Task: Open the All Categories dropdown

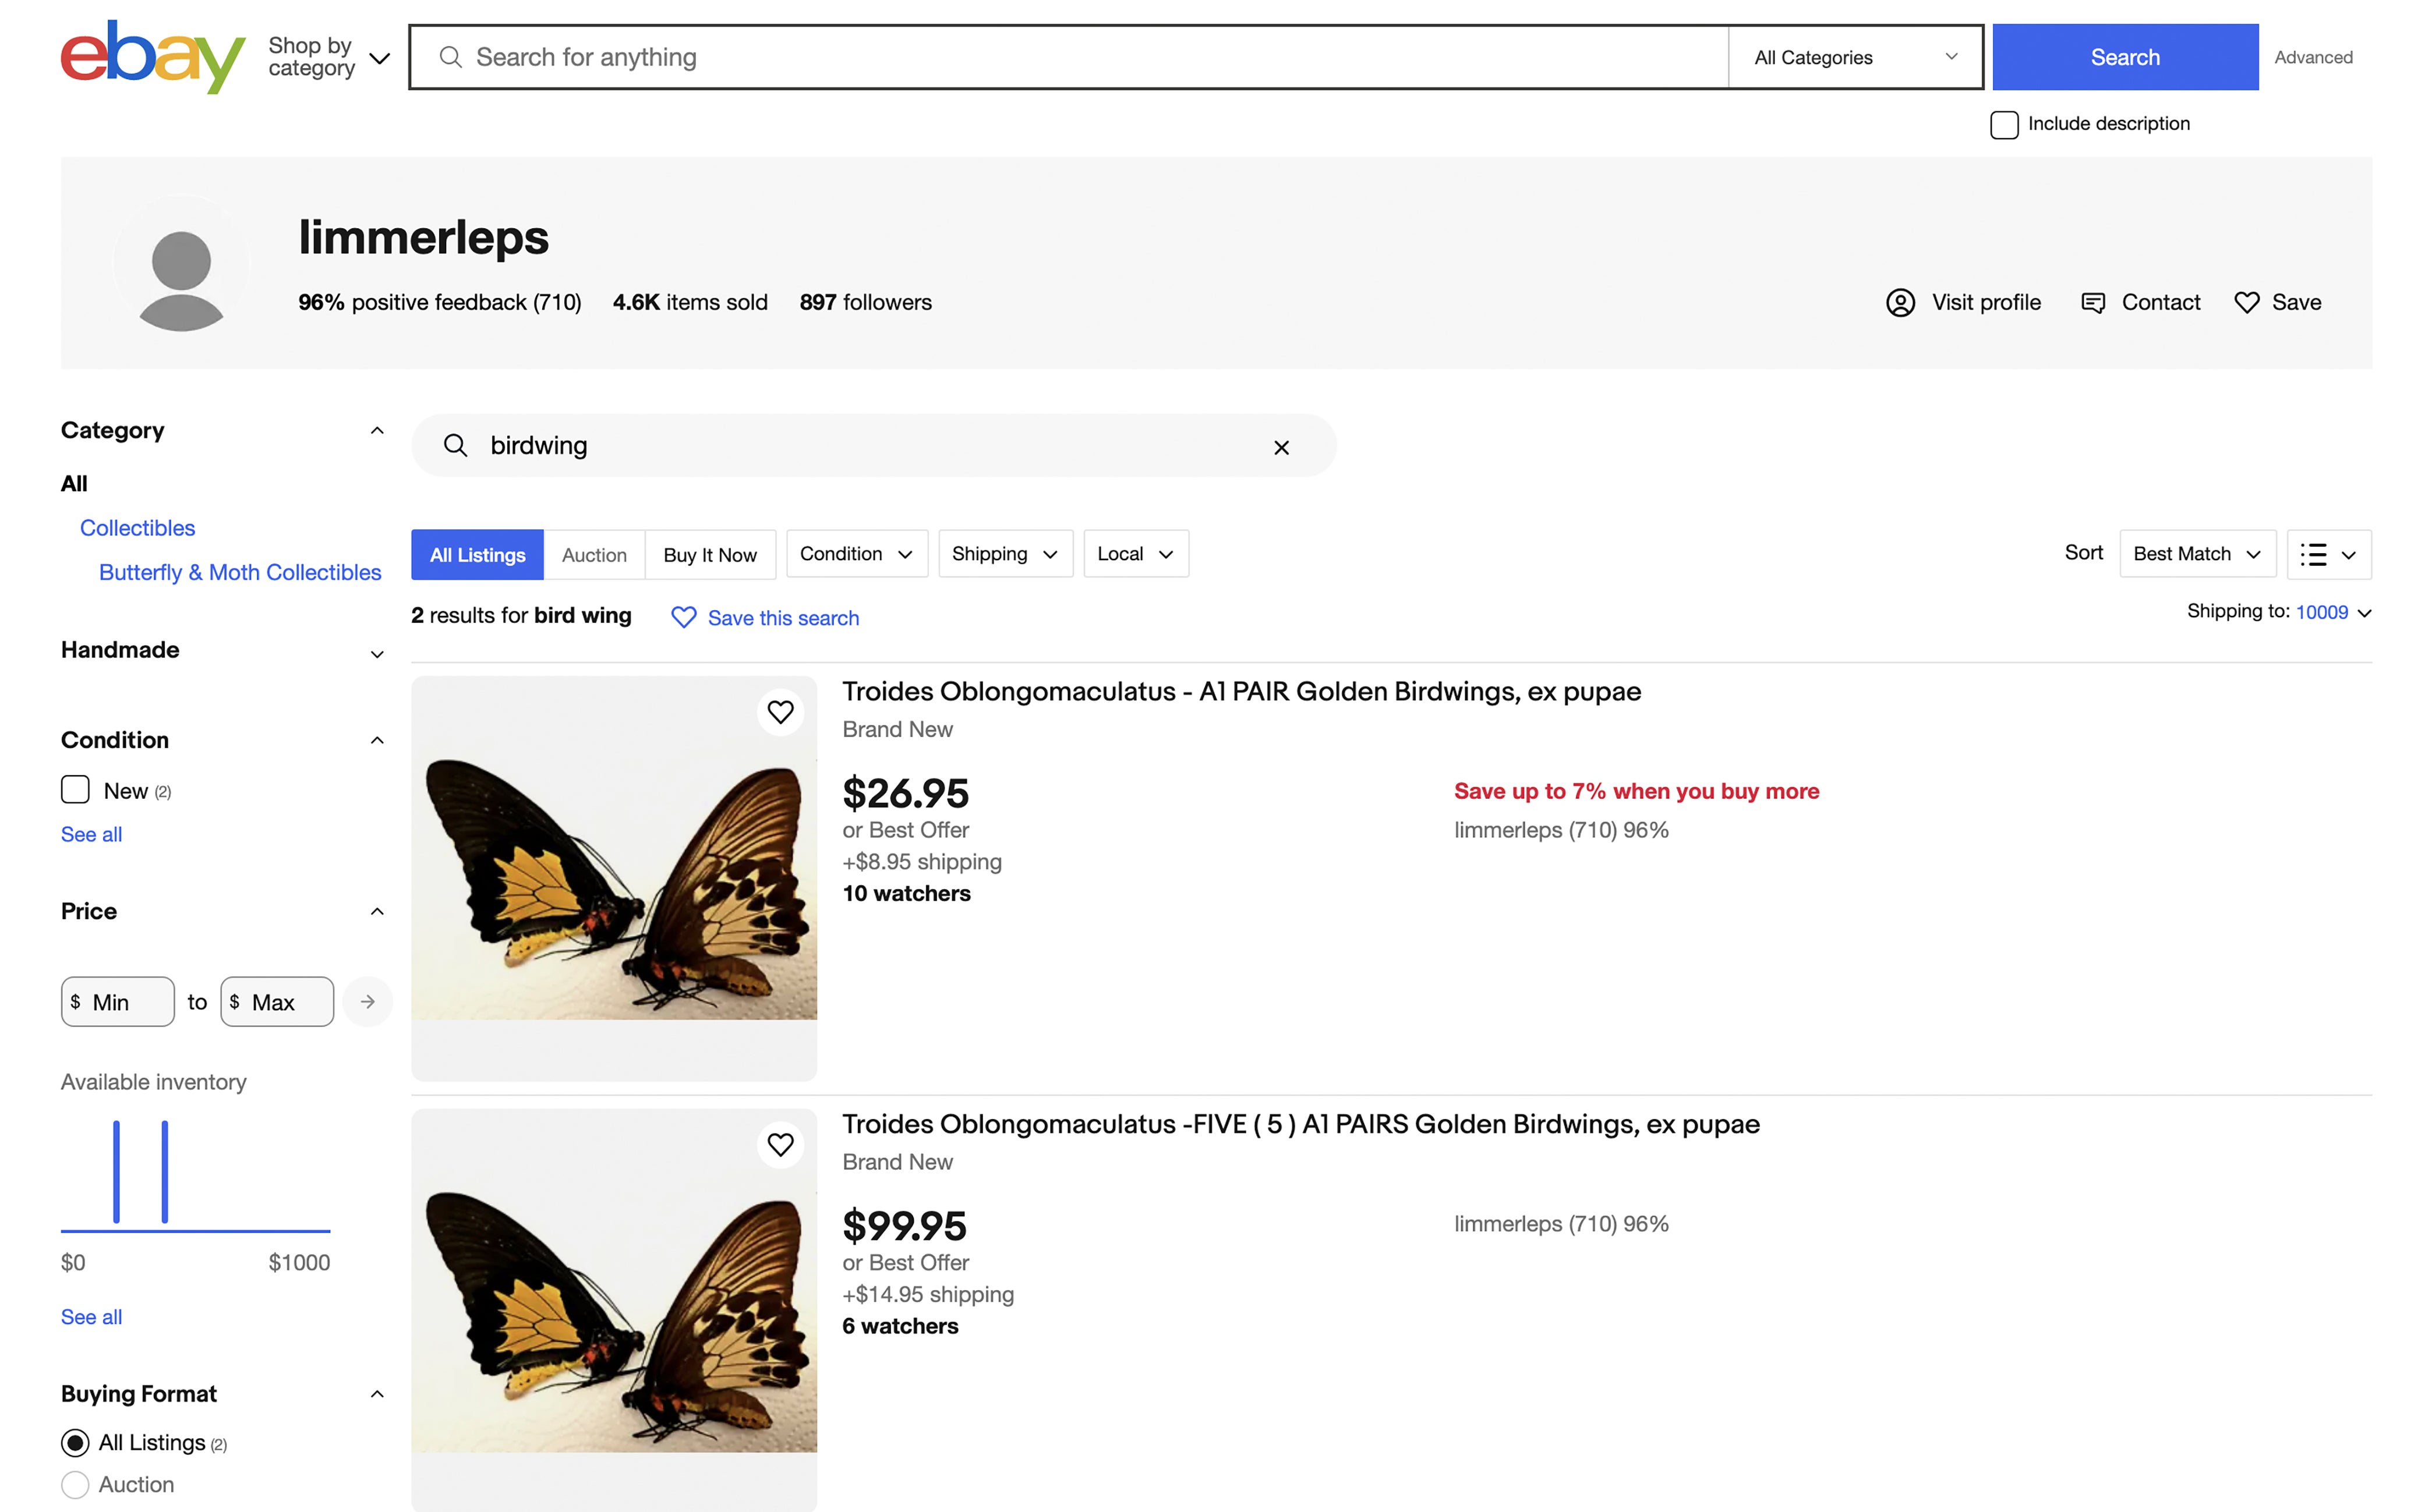Action: pos(1854,57)
